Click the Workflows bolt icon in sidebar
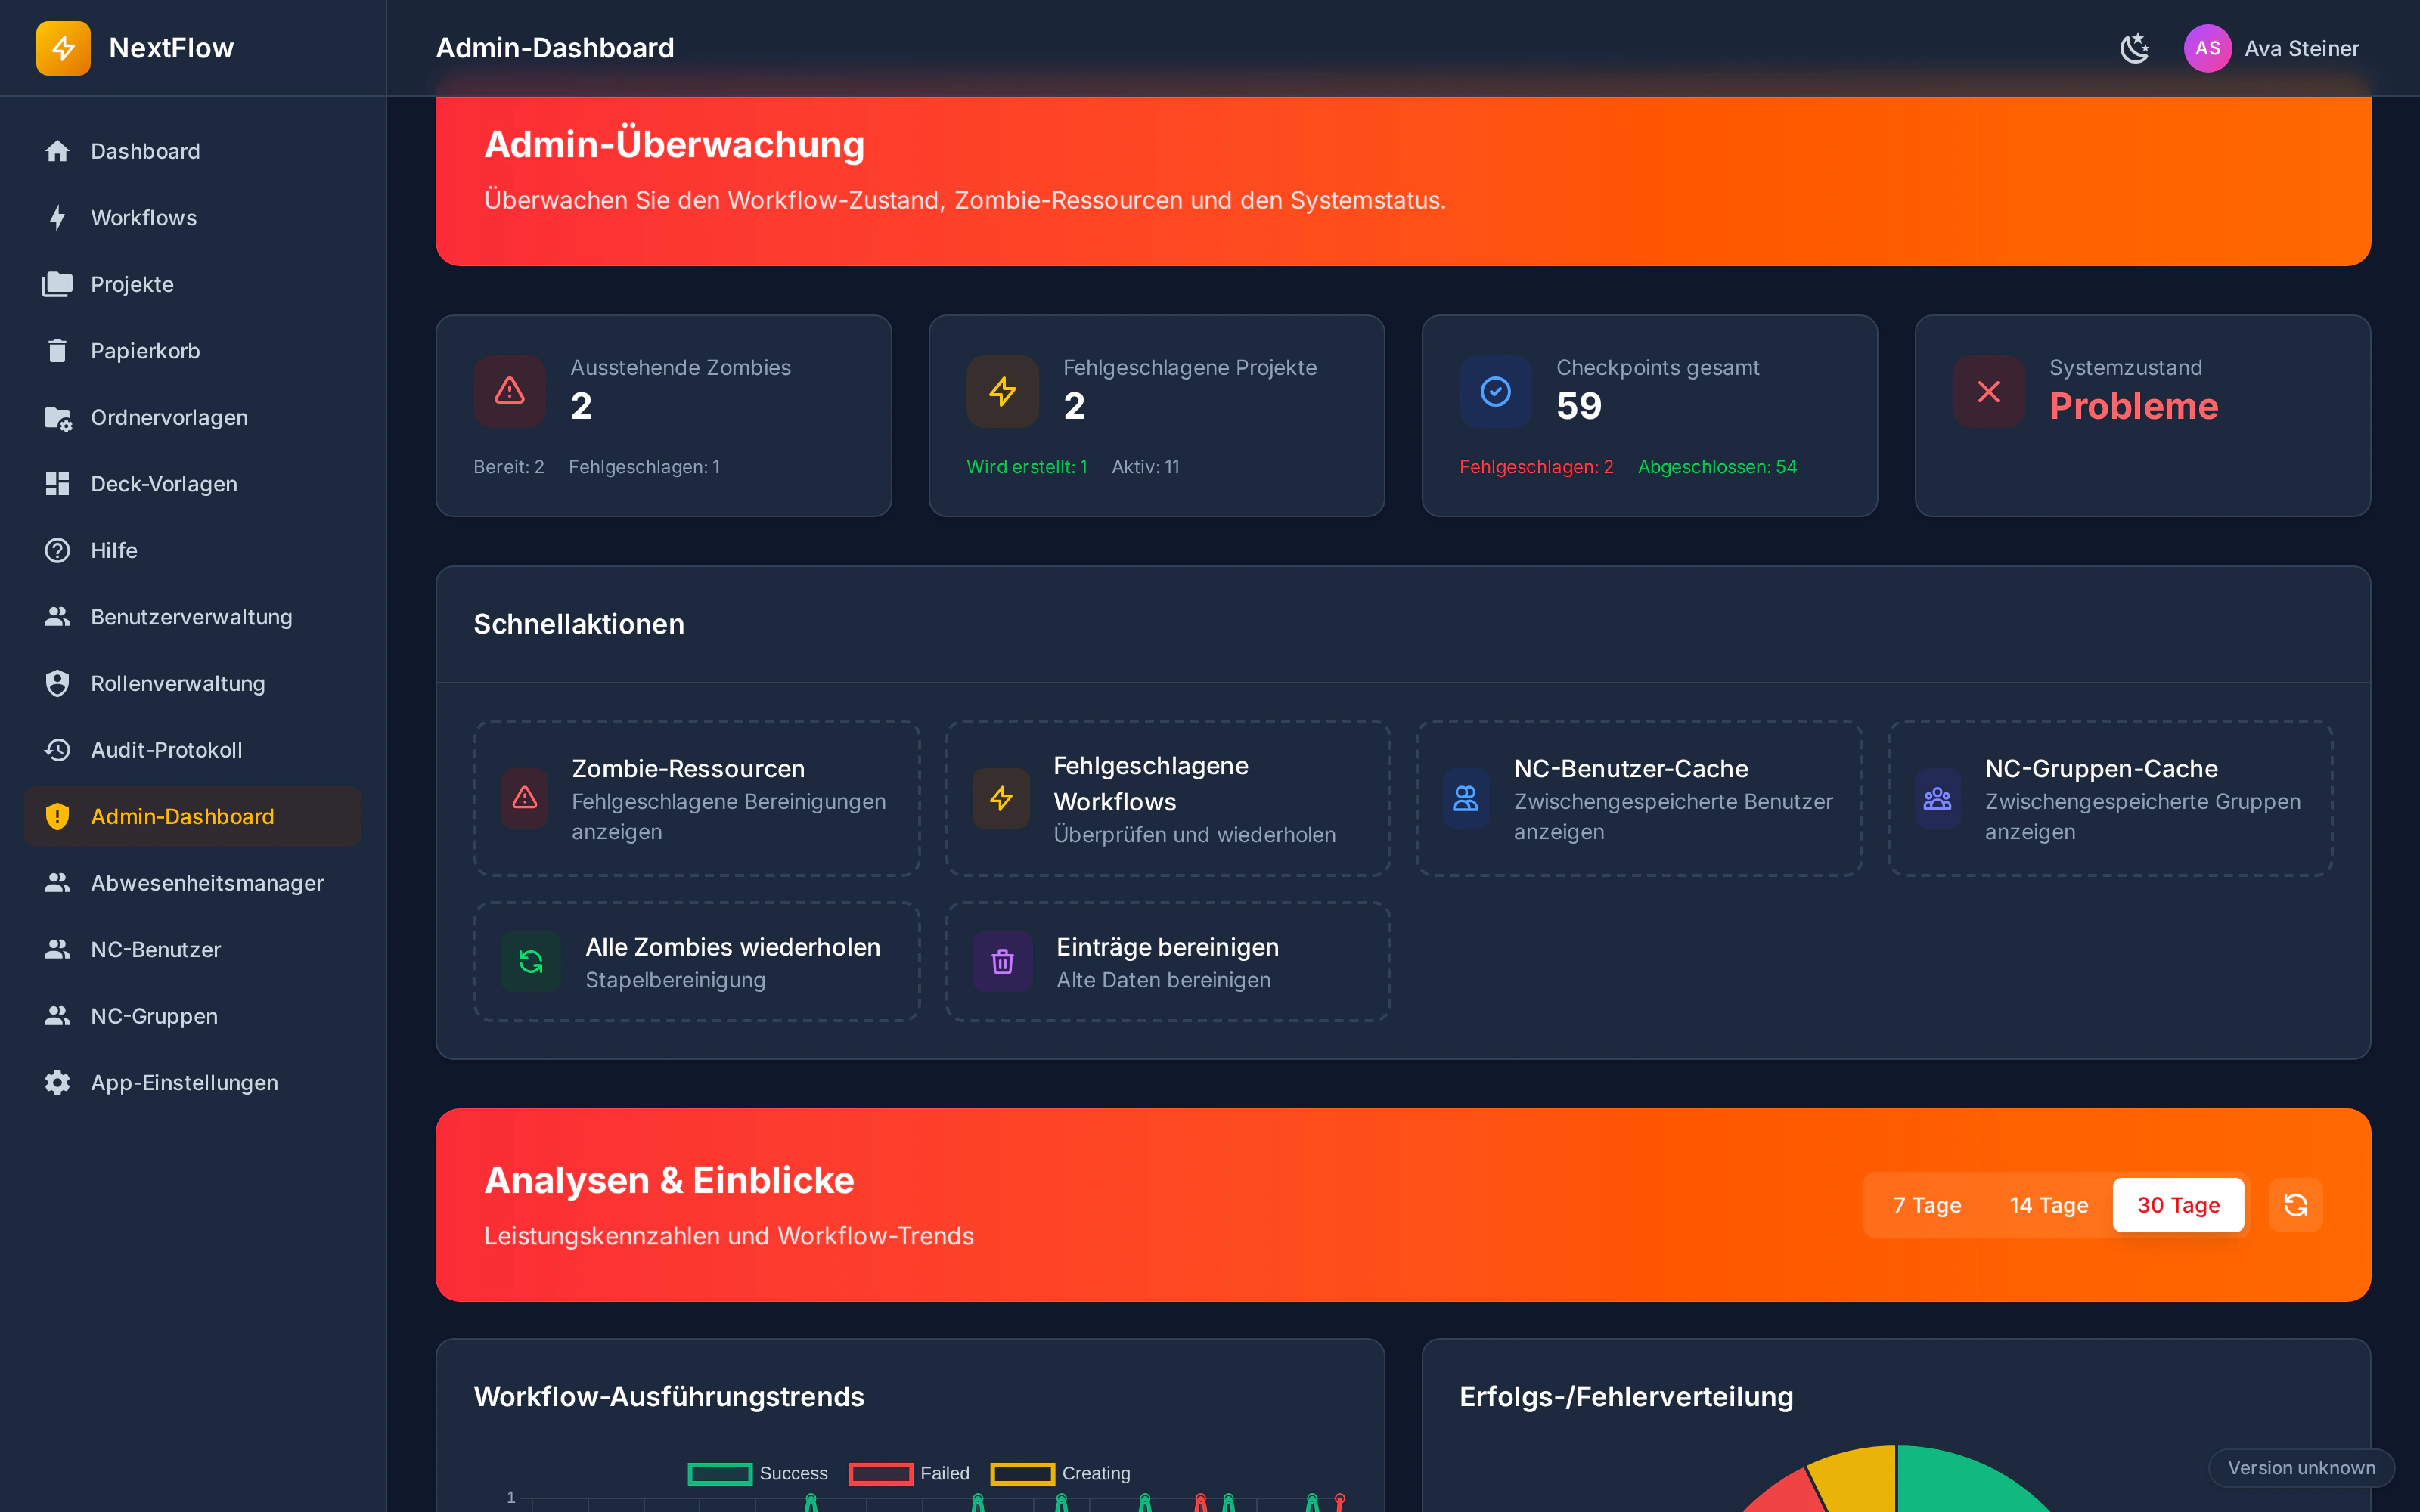 [x=57, y=217]
